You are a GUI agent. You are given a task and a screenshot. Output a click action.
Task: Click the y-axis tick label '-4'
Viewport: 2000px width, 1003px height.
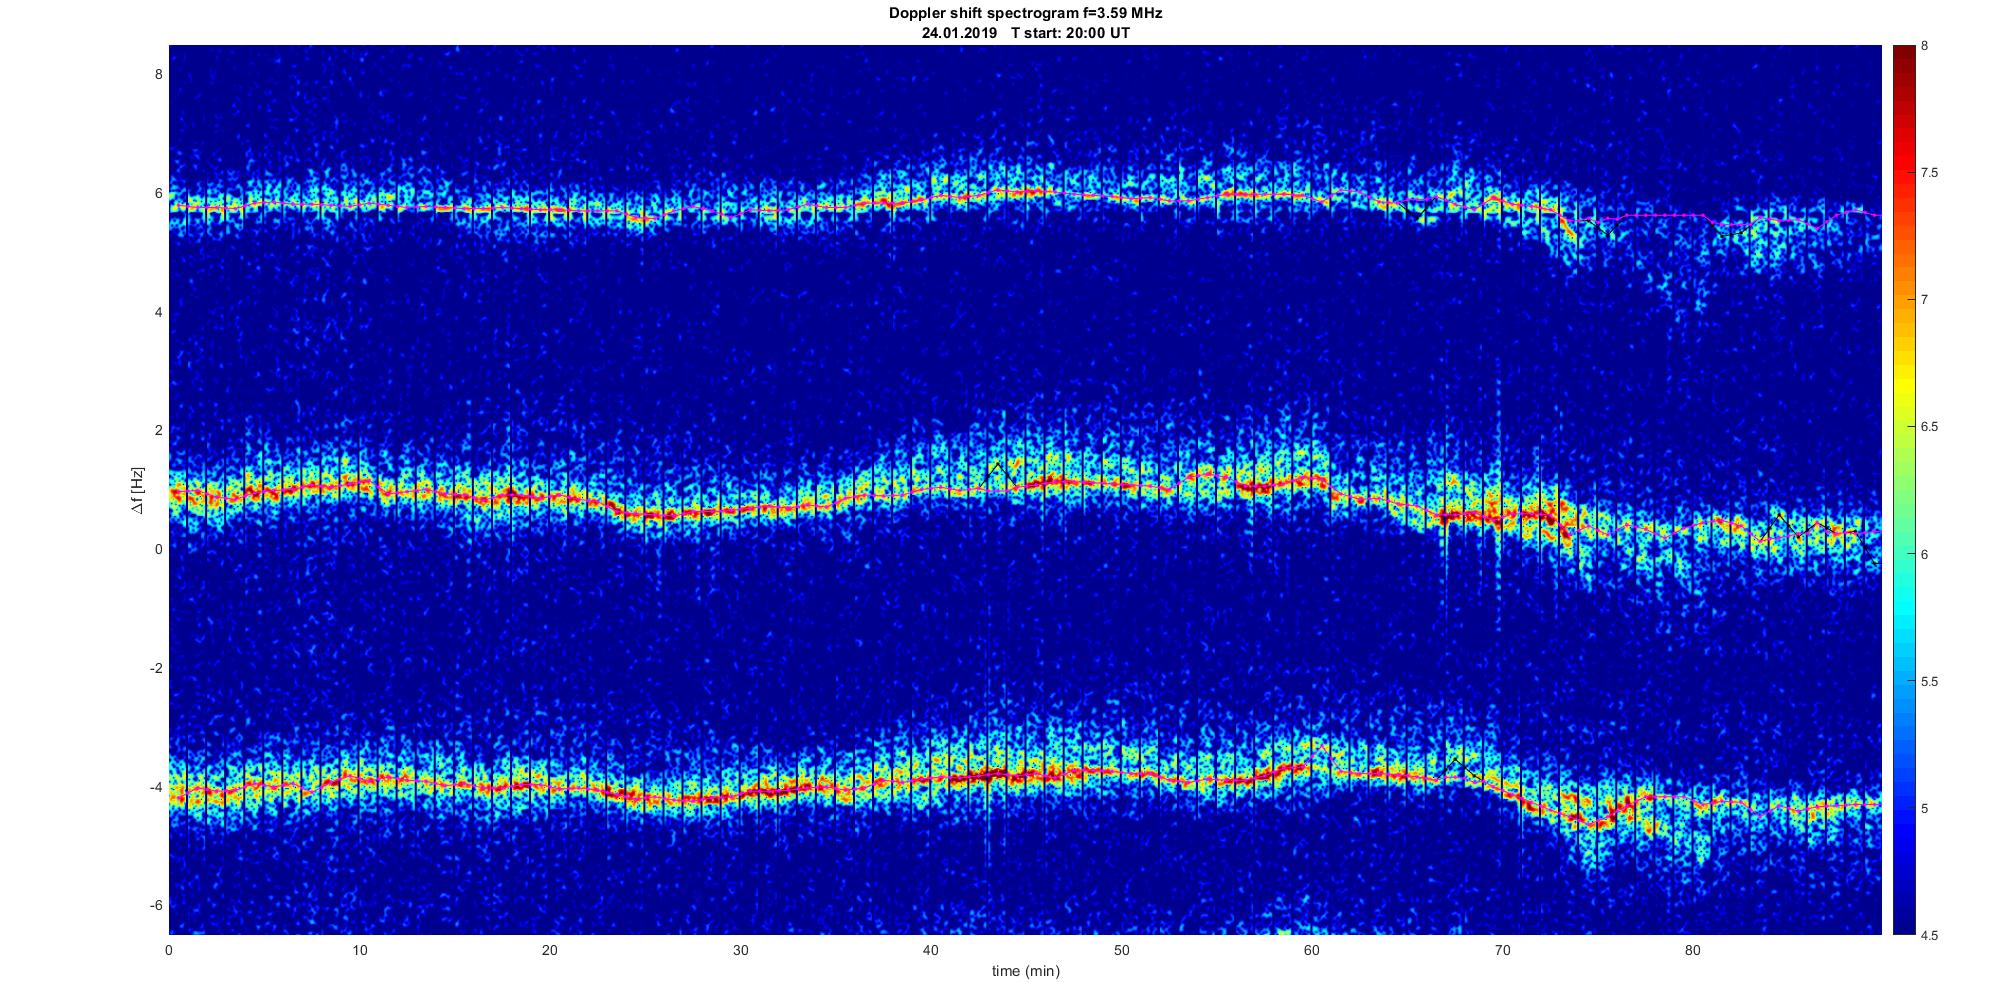155,787
